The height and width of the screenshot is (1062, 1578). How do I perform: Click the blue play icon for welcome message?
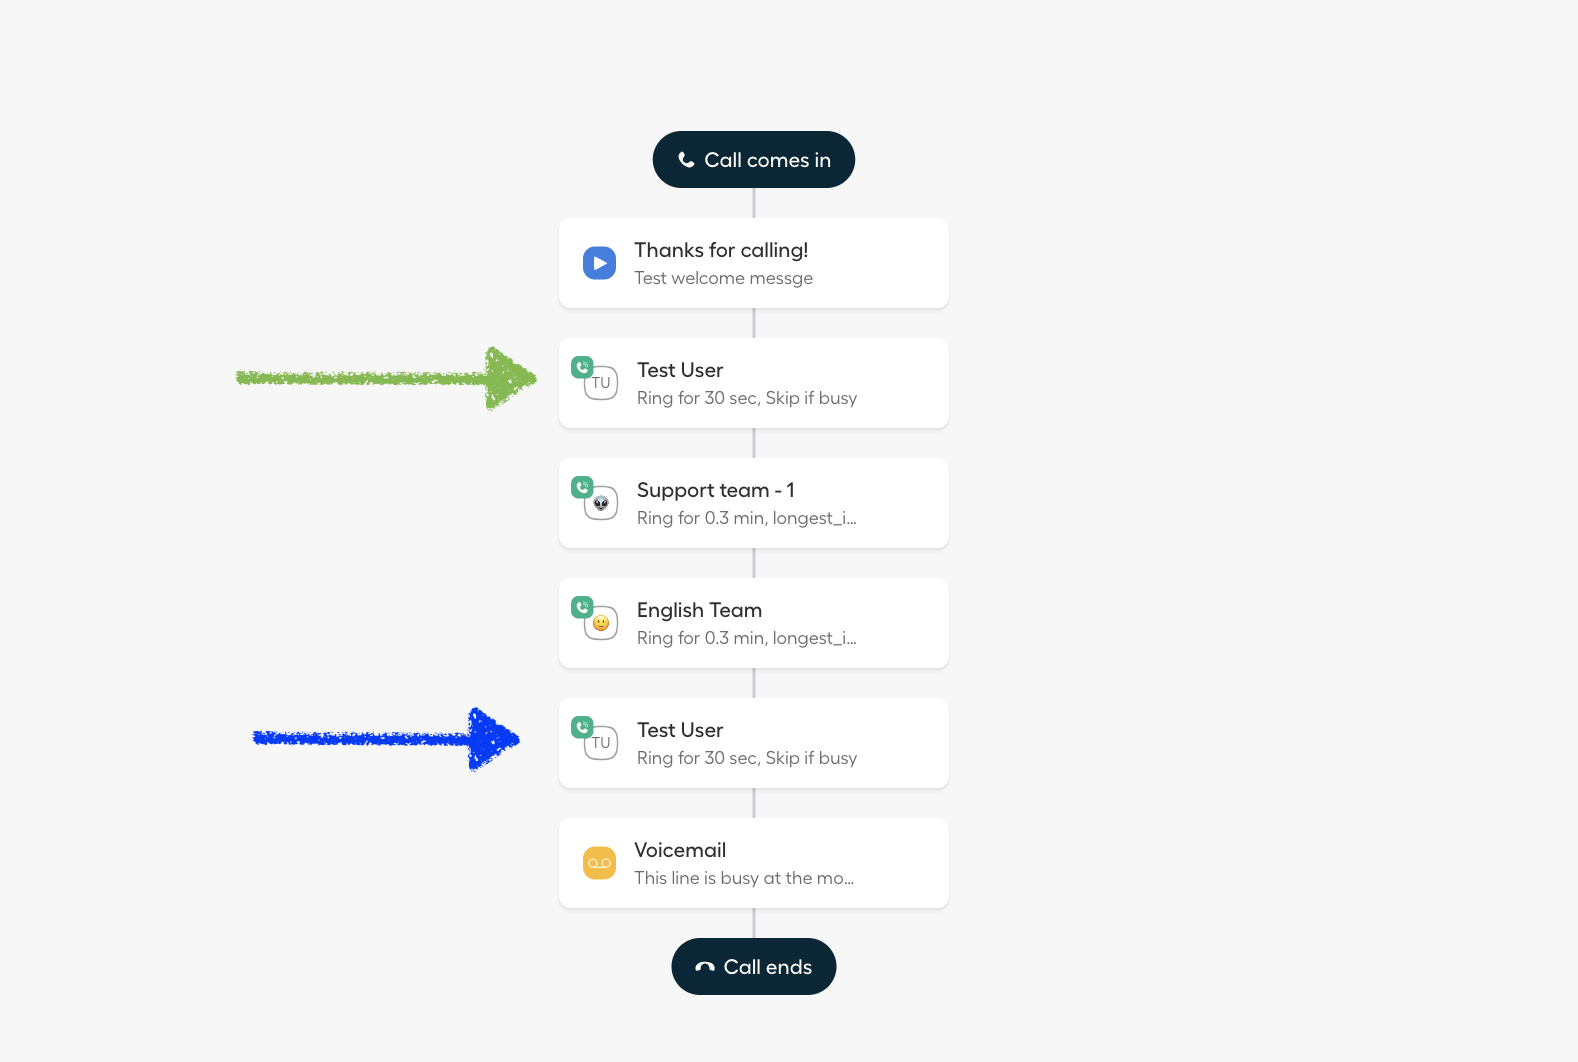click(x=599, y=263)
